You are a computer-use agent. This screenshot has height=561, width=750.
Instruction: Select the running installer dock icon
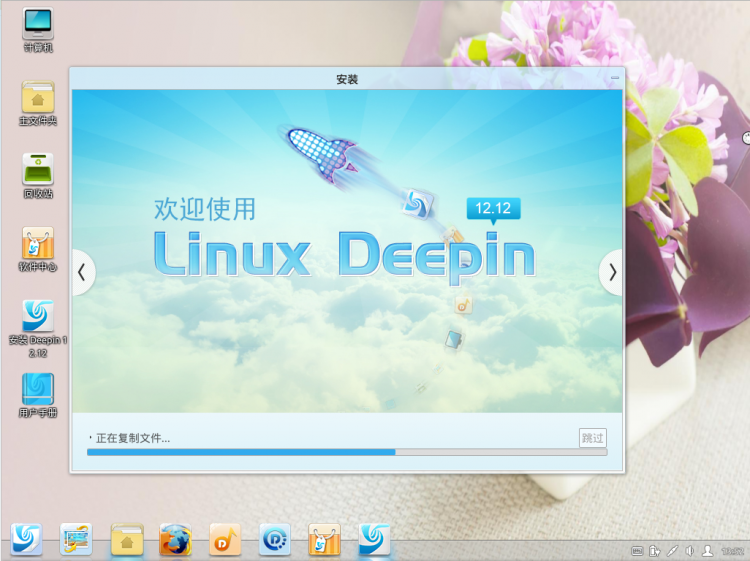pyautogui.click(x=375, y=539)
